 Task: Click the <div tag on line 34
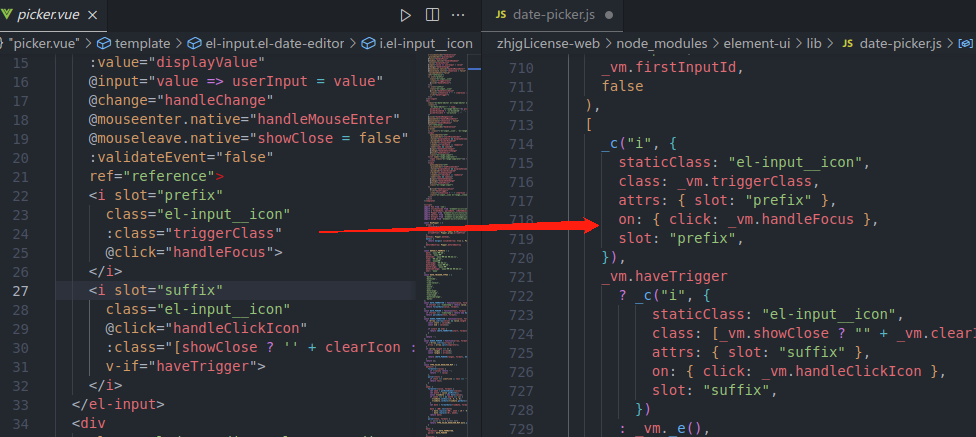tap(88, 423)
